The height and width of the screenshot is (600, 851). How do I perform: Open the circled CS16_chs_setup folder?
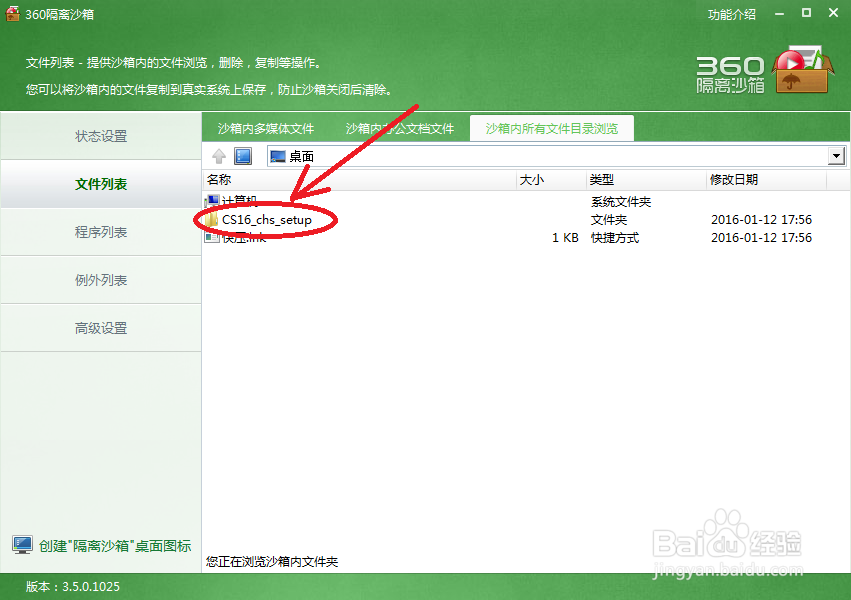click(x=265, y=218)
